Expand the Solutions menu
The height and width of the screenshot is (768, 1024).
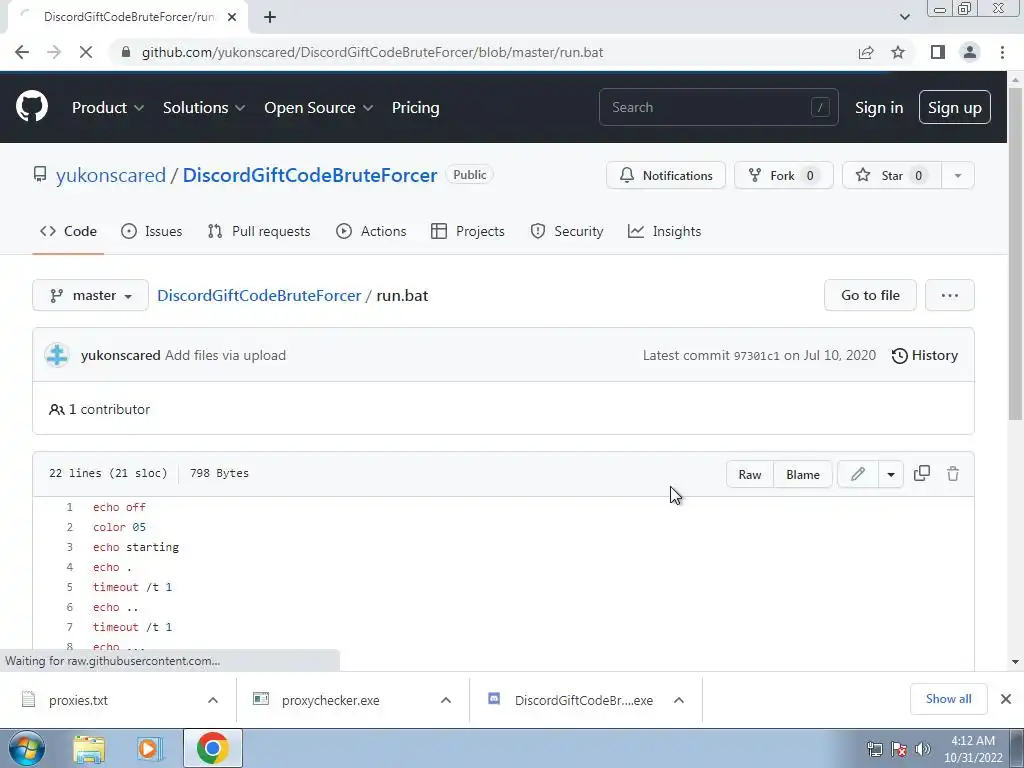coord(204,108)
